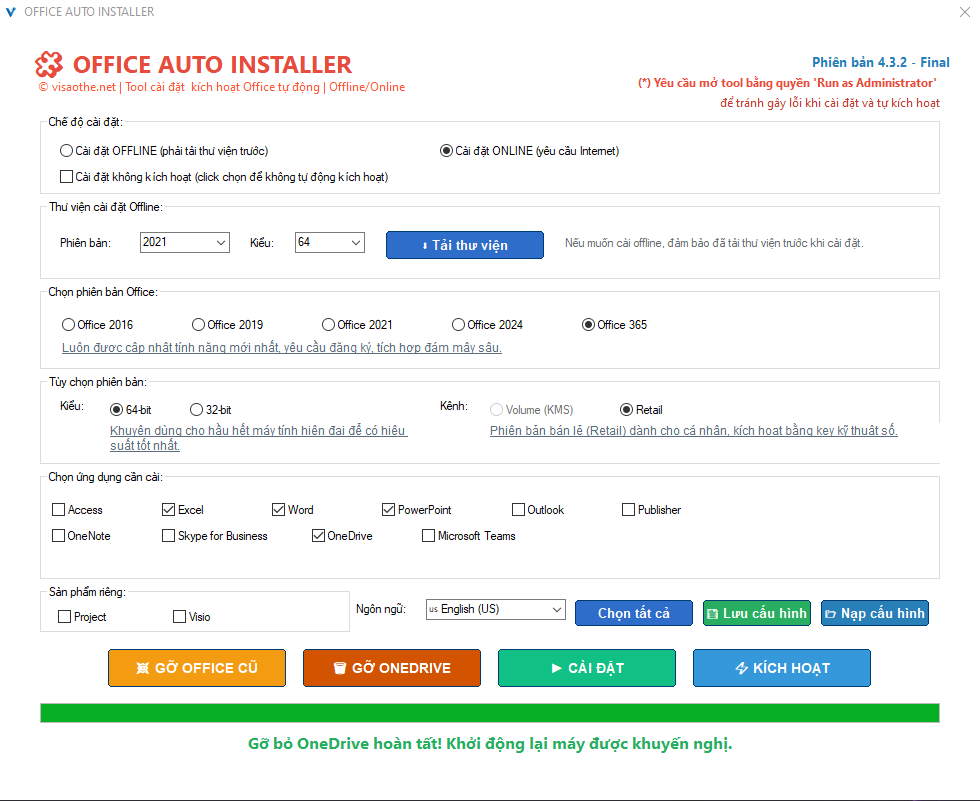
Task: Click the Chọn tất cả button
Action: [x=634, y=613]
